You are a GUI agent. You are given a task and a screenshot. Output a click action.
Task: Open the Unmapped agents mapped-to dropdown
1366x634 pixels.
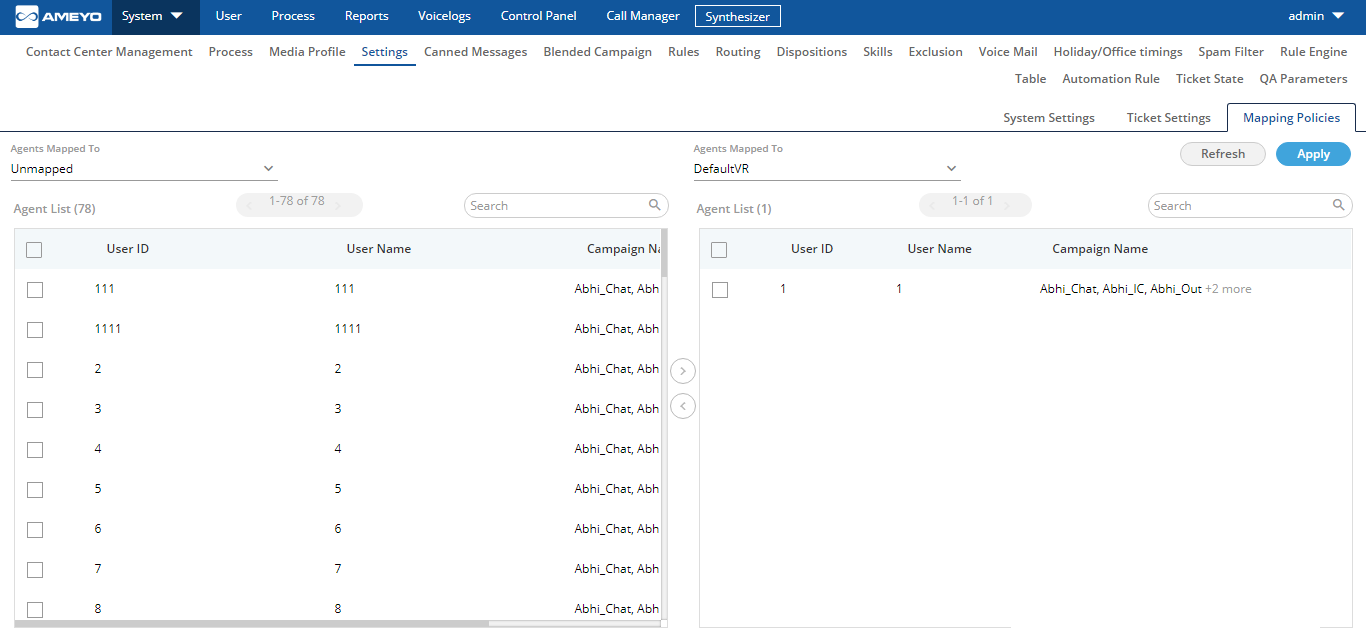click(144, 169)
